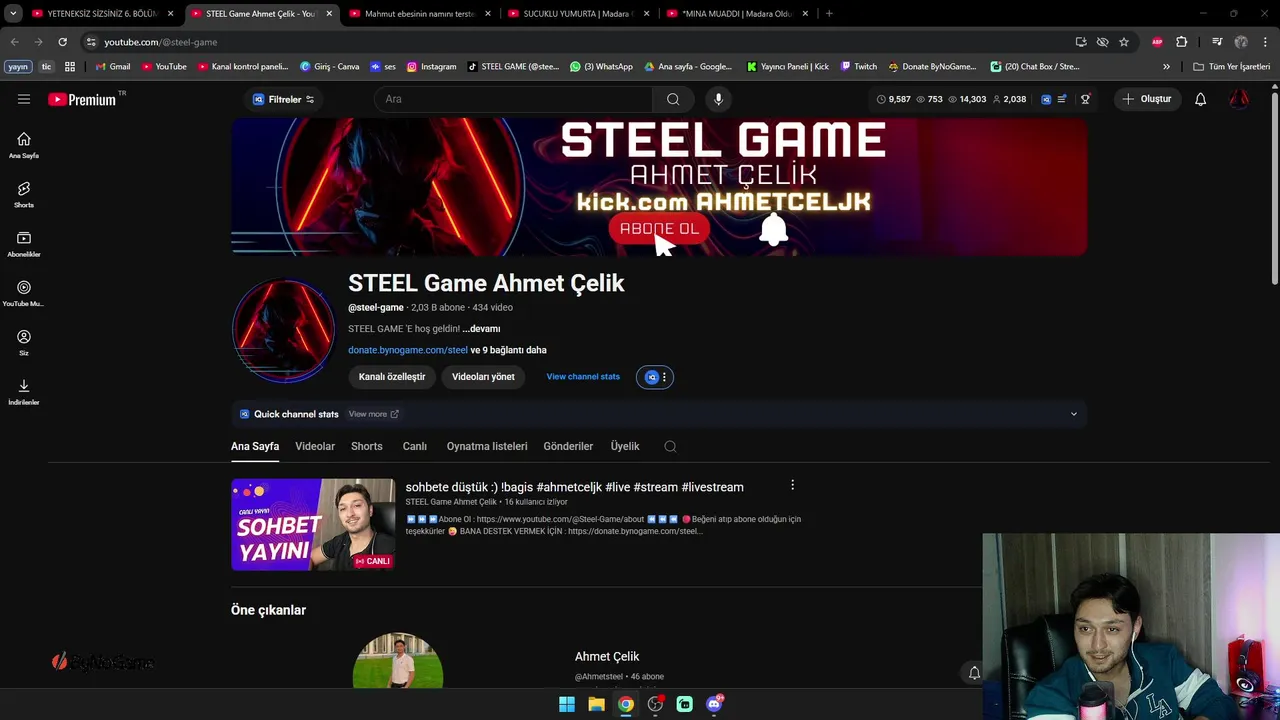Switch to the Gönderiler tab

[x=568, y=446]
